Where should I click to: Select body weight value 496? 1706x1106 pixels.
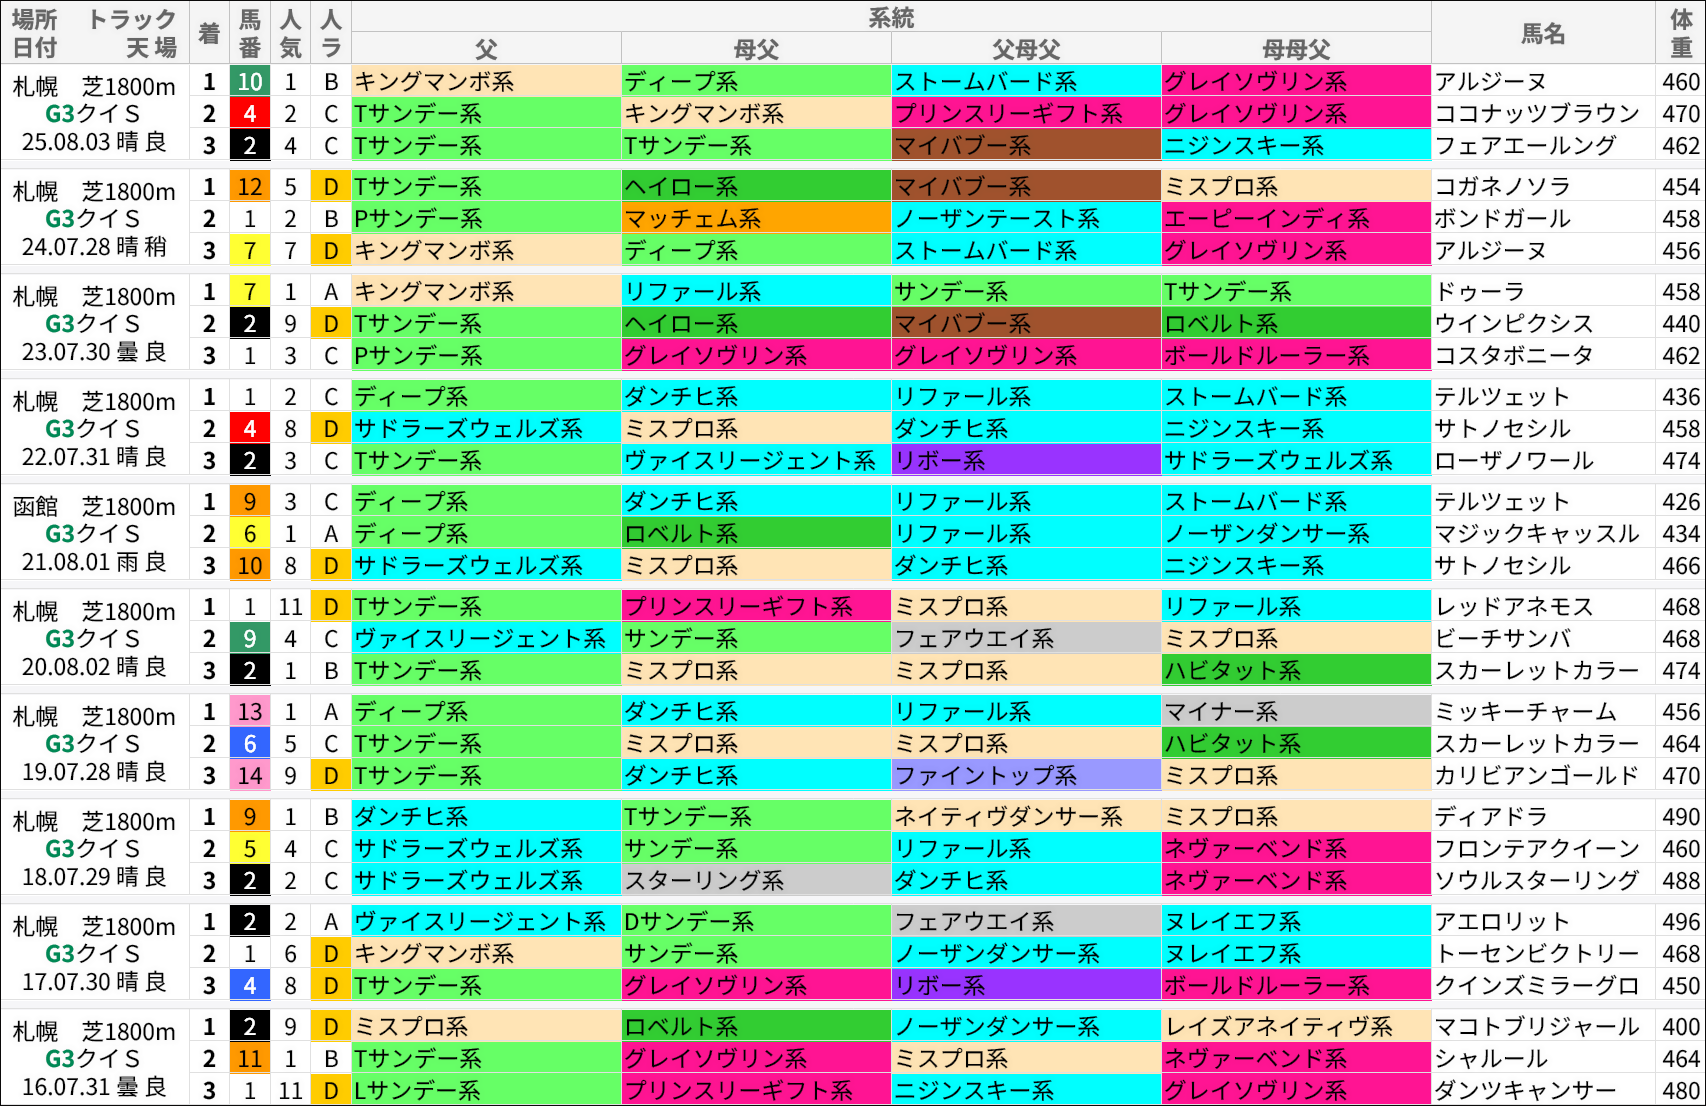(x=1681, y=922)
